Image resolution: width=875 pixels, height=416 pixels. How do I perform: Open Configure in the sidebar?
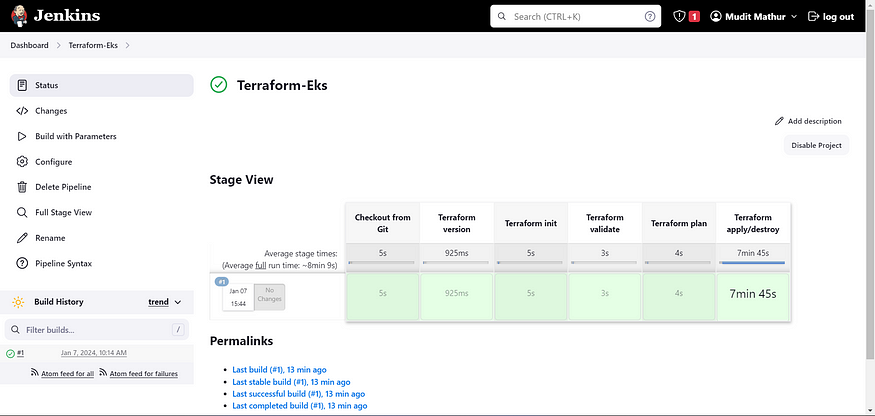pos(102,162)
